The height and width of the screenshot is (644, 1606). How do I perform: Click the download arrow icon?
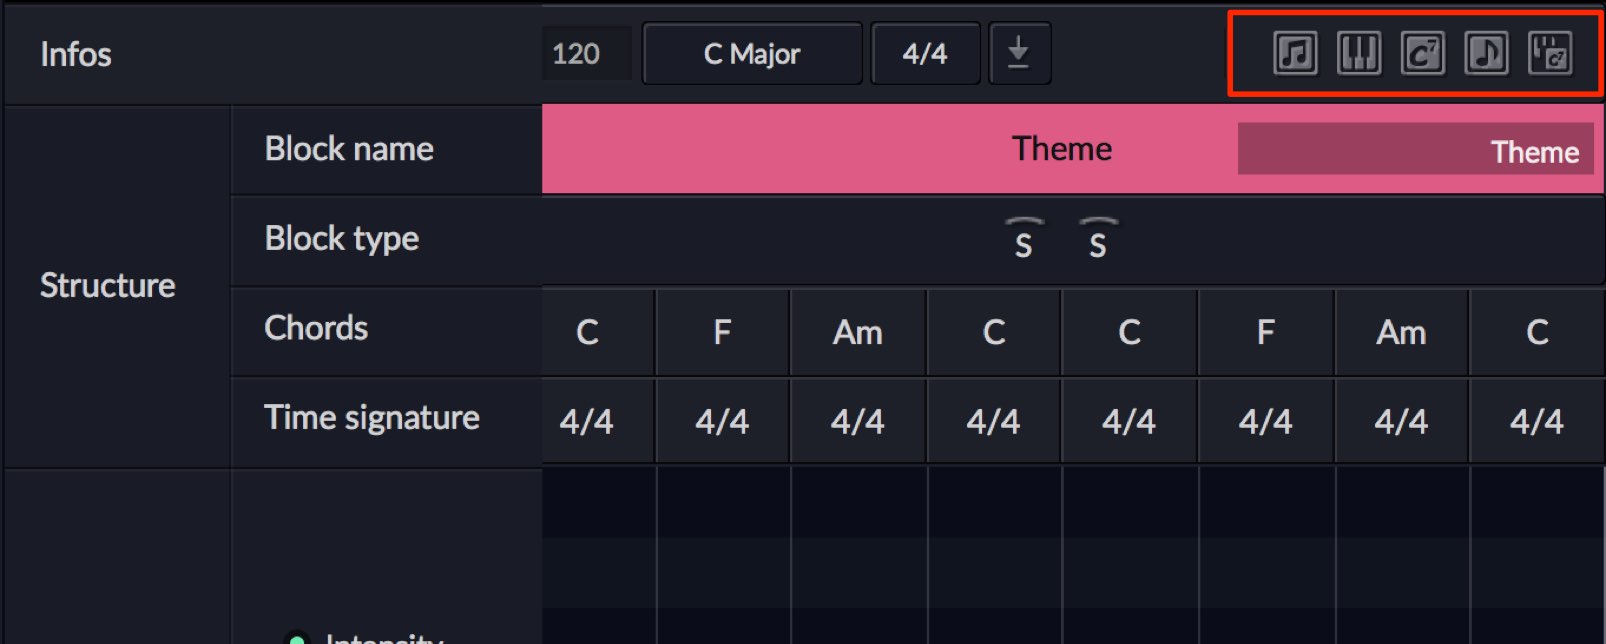[1019, 53]
